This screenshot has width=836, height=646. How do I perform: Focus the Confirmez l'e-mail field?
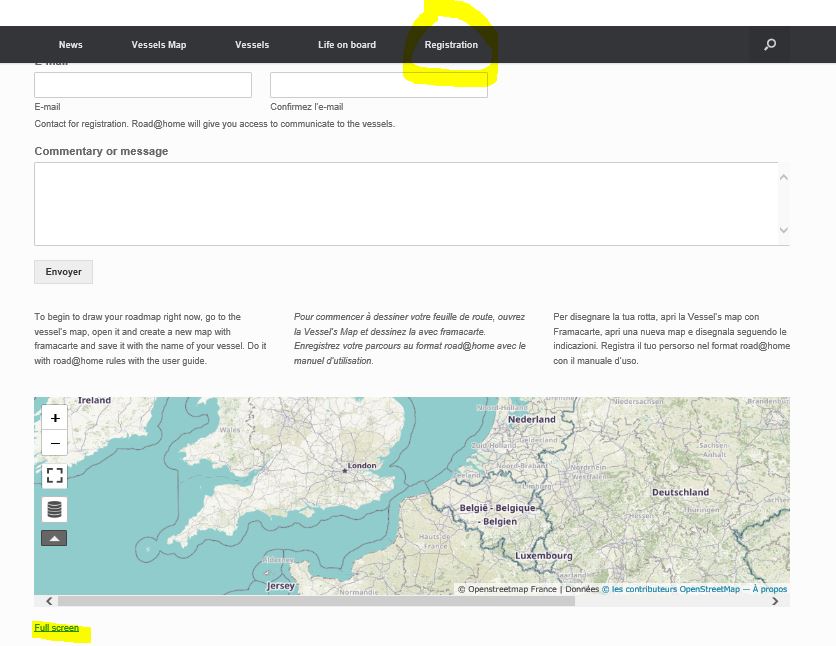(378, 85)
